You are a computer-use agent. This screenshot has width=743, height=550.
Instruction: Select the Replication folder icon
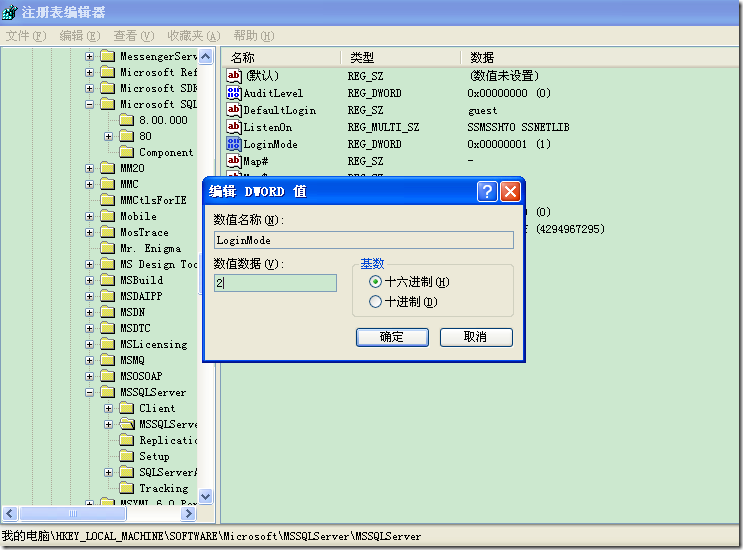tap(127, 440)
